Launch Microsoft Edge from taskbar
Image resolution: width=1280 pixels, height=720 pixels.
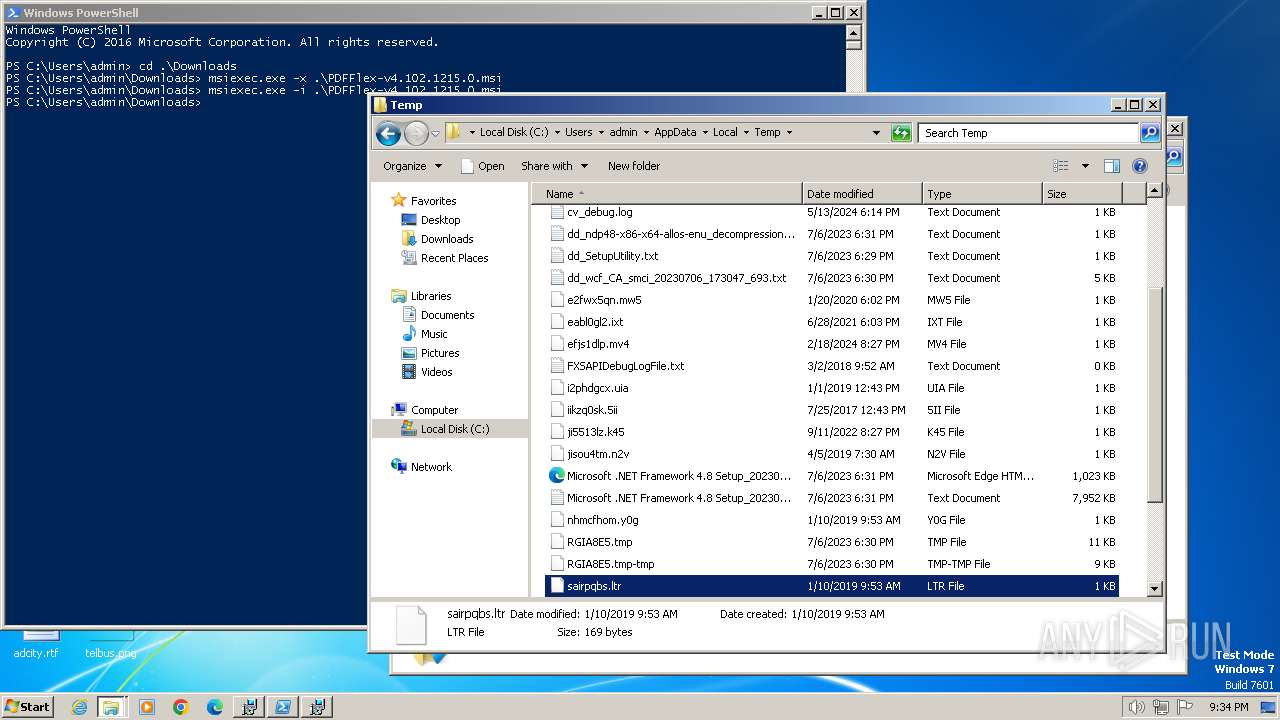214,707
